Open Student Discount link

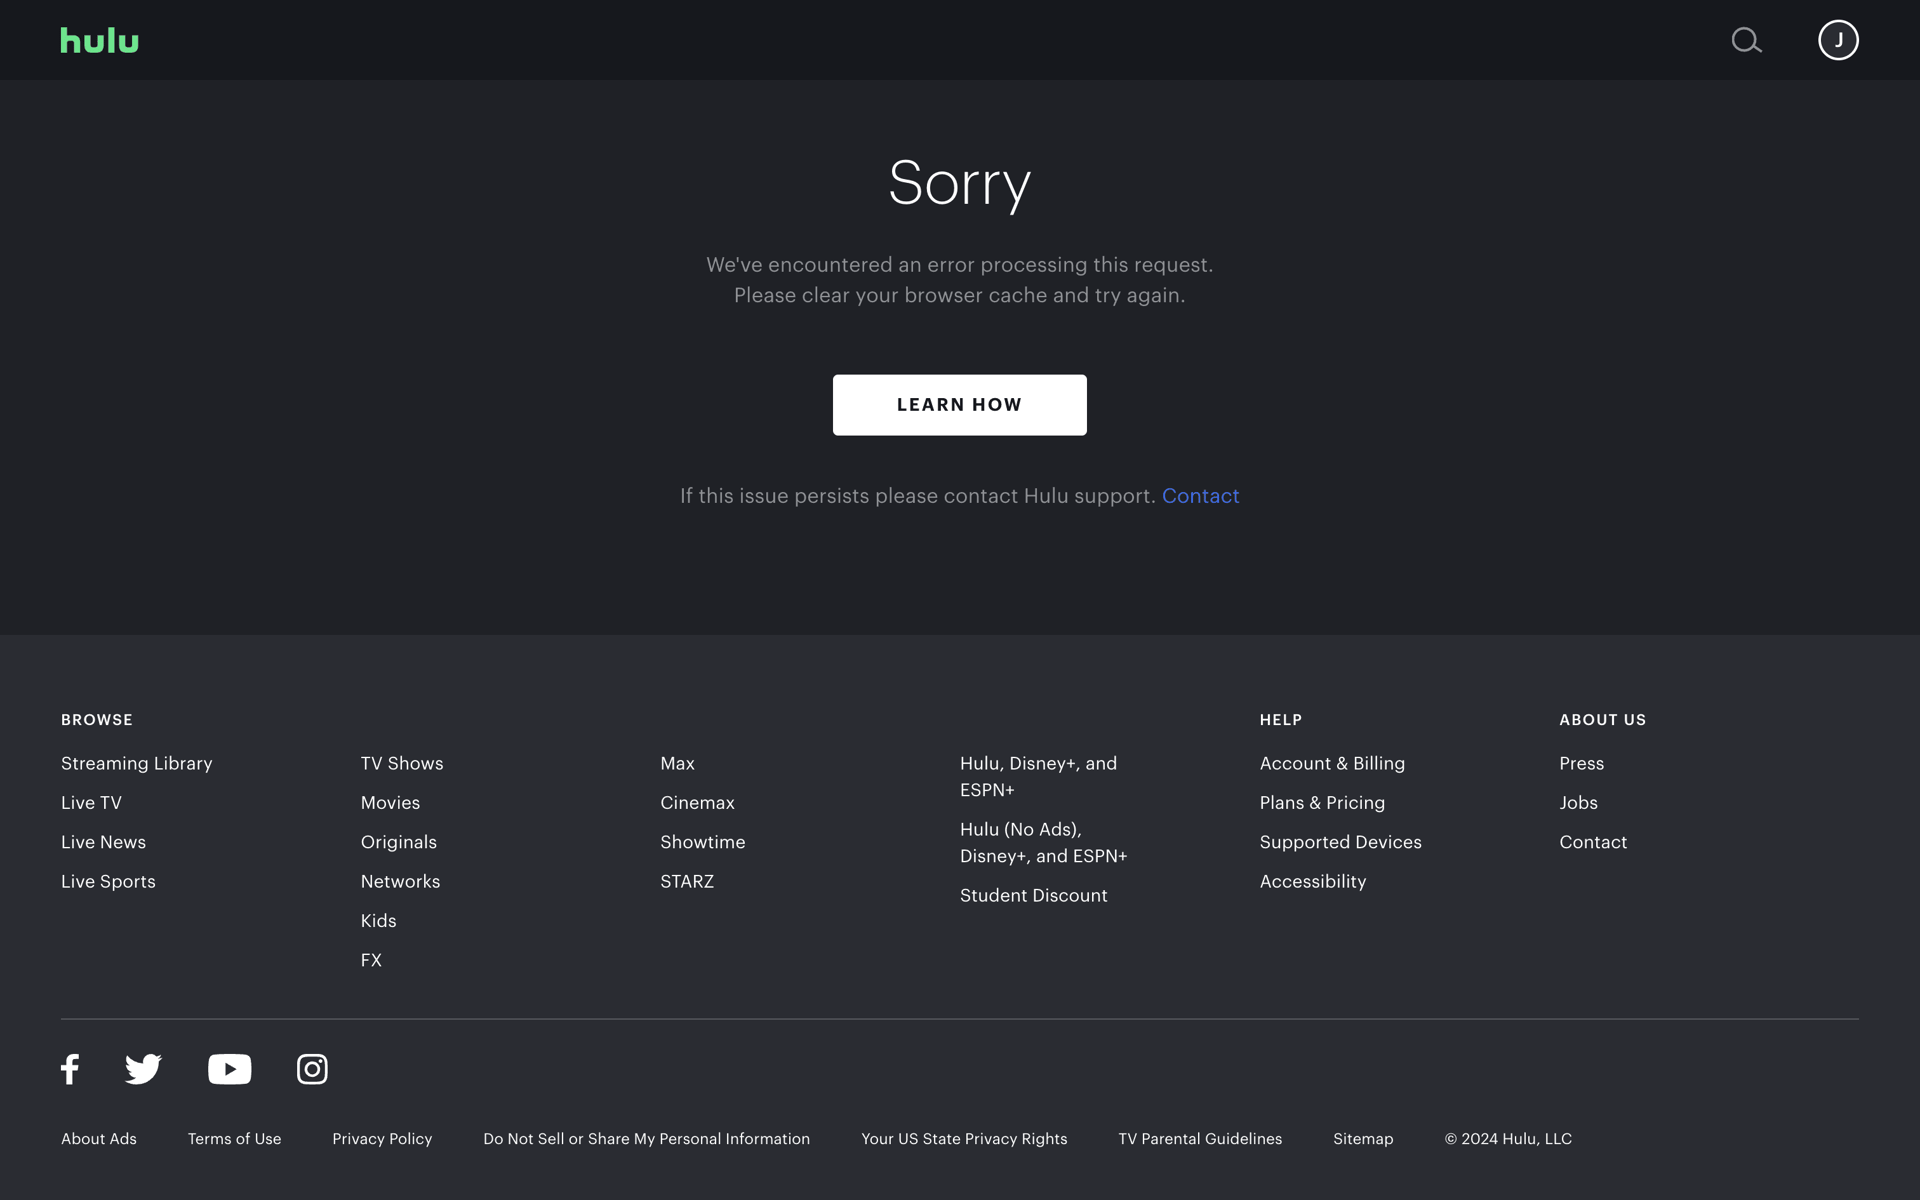coord(1033,895)
